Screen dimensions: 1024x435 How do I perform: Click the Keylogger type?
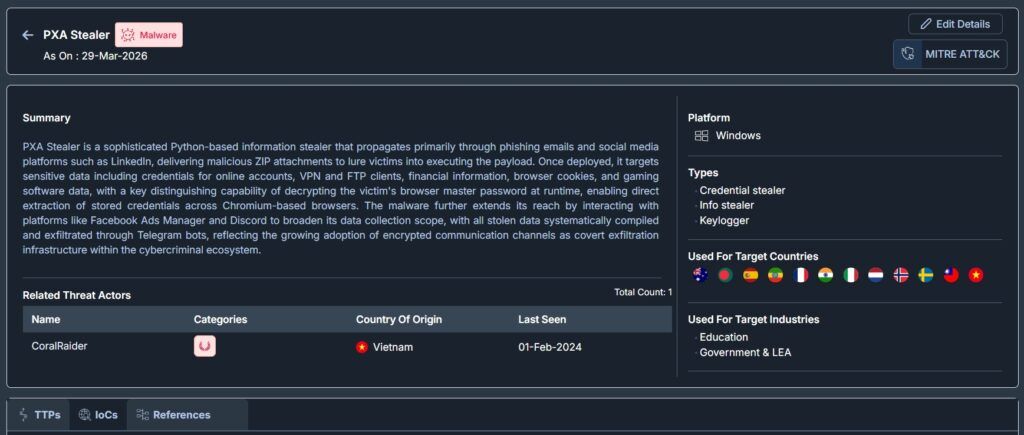(724, 220)
